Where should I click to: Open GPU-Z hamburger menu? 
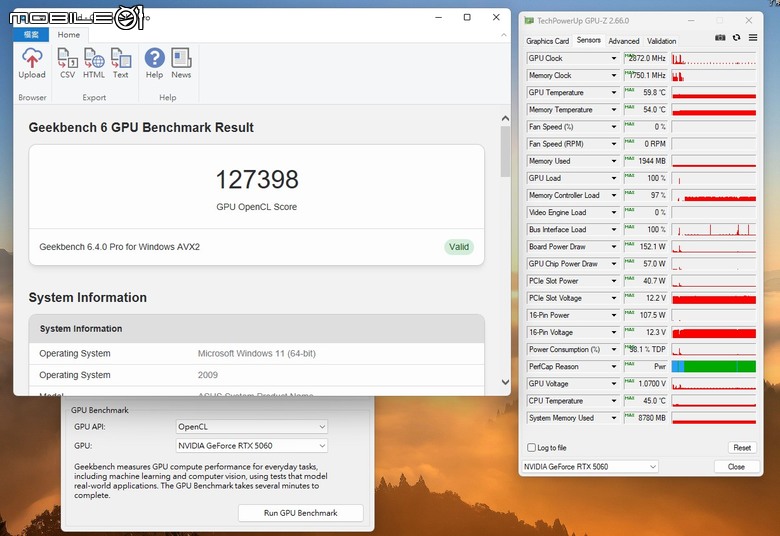[x=753, y=38]
